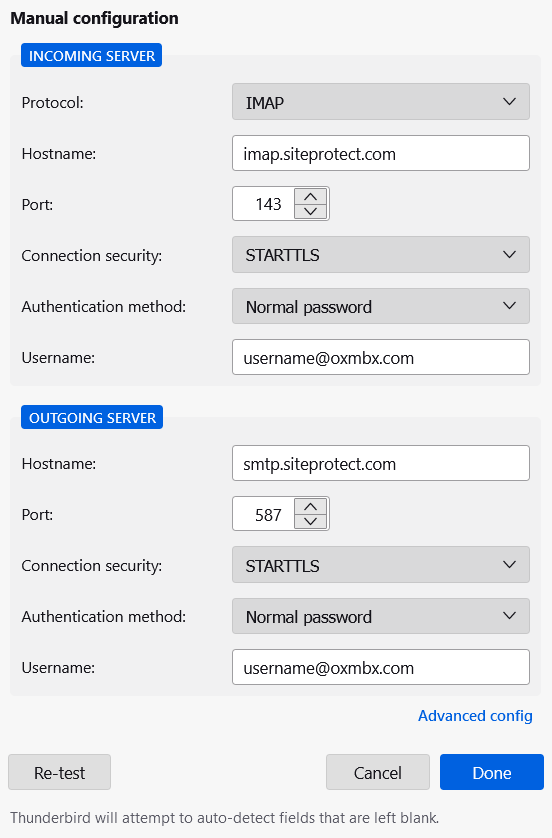Click the Re-test button
Image resolution: width=552 pixels, height=838 pixels.
tap(59, 772)
